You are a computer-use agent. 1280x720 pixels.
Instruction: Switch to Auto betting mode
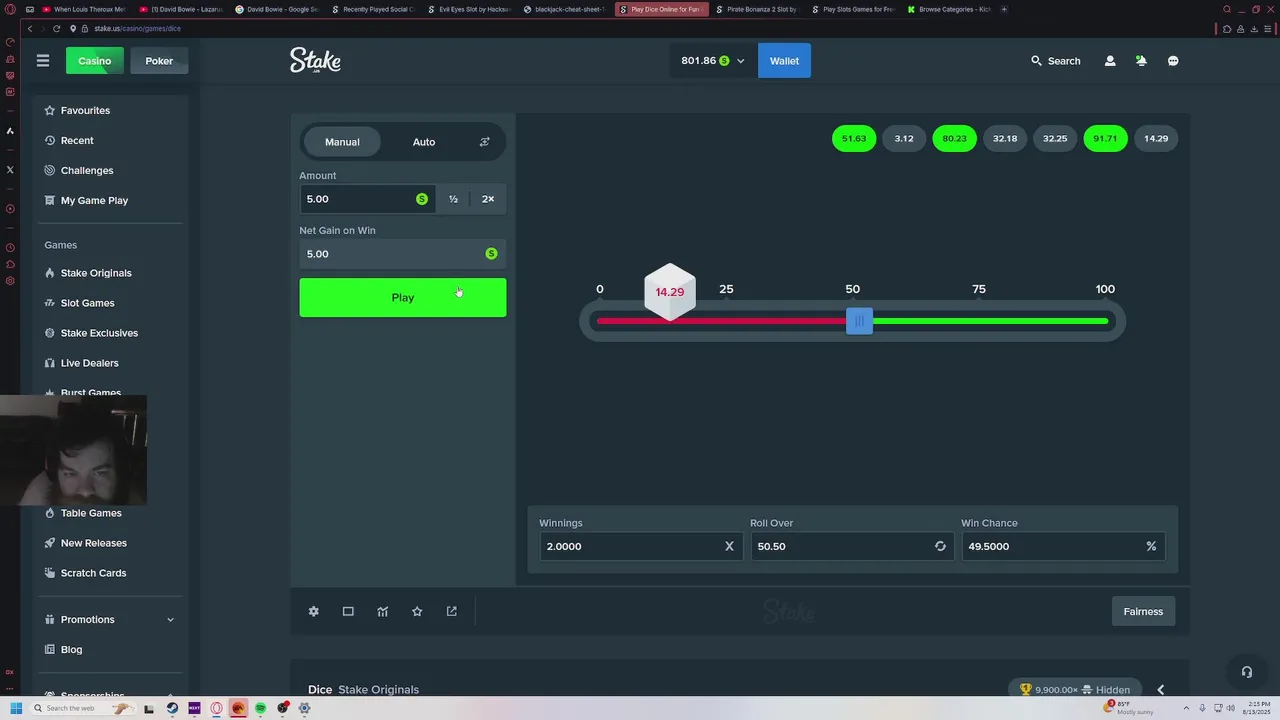coord(424,142)
